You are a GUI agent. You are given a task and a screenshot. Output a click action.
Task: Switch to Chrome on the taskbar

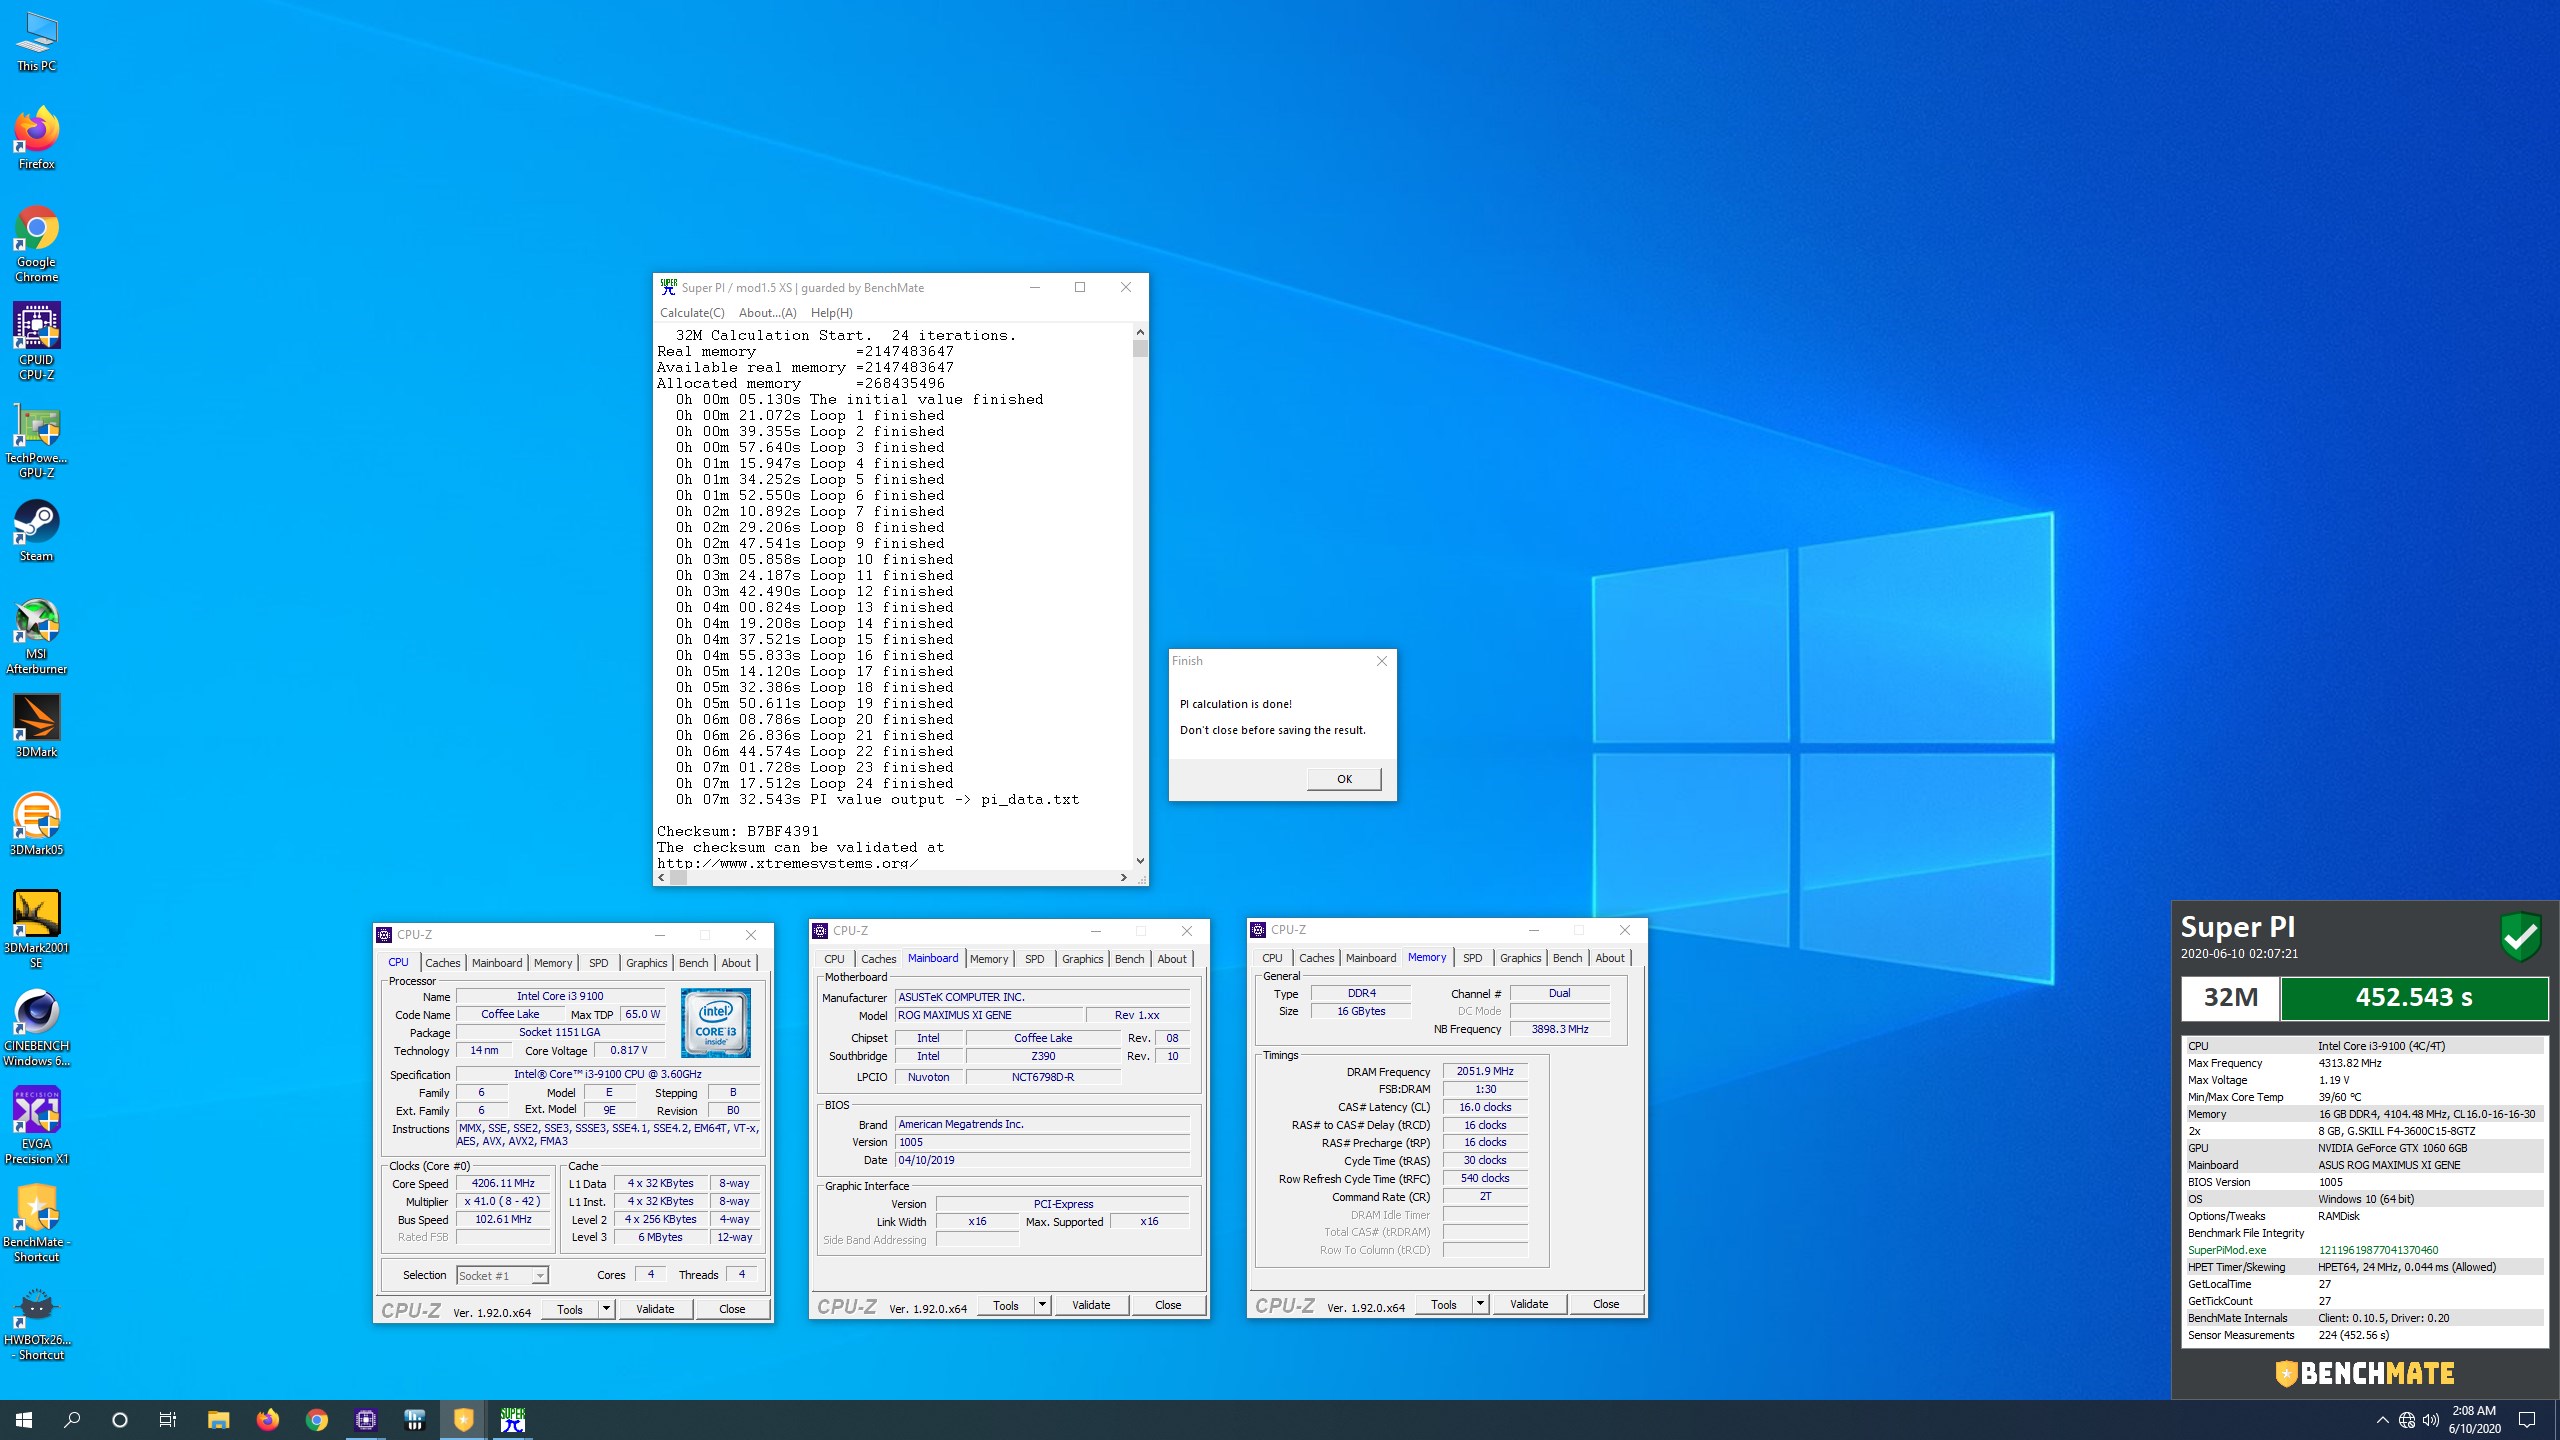click(316, 1420)
